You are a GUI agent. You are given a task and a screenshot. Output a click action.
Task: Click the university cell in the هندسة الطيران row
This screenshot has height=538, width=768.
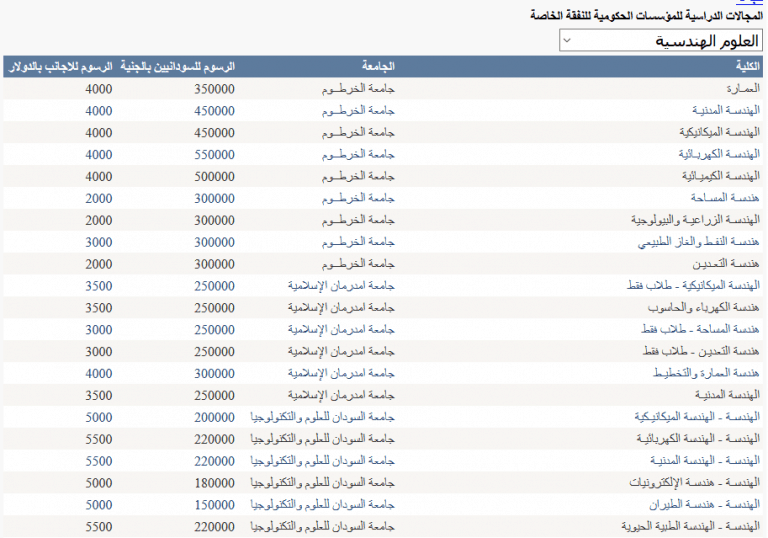point(322,505)
